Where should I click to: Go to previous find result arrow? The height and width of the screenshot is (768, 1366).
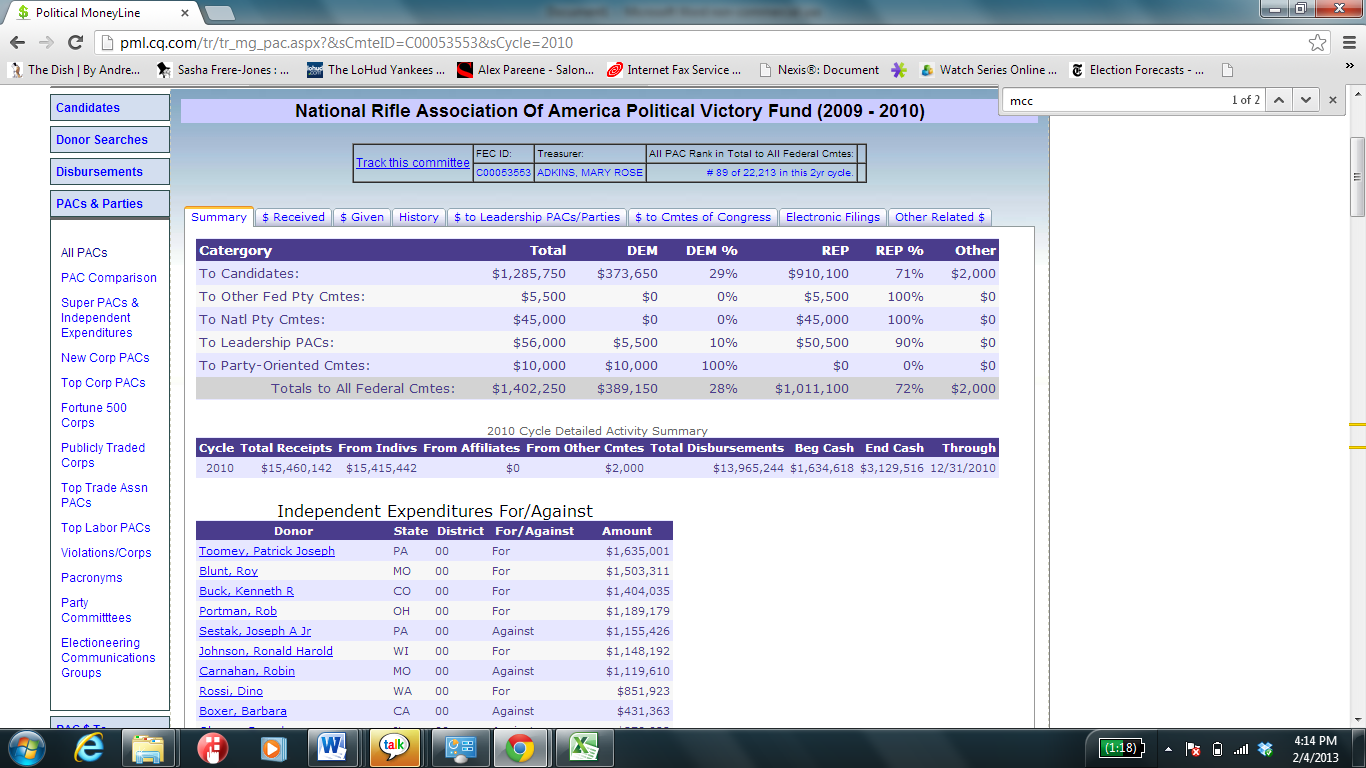point(1280,100)
